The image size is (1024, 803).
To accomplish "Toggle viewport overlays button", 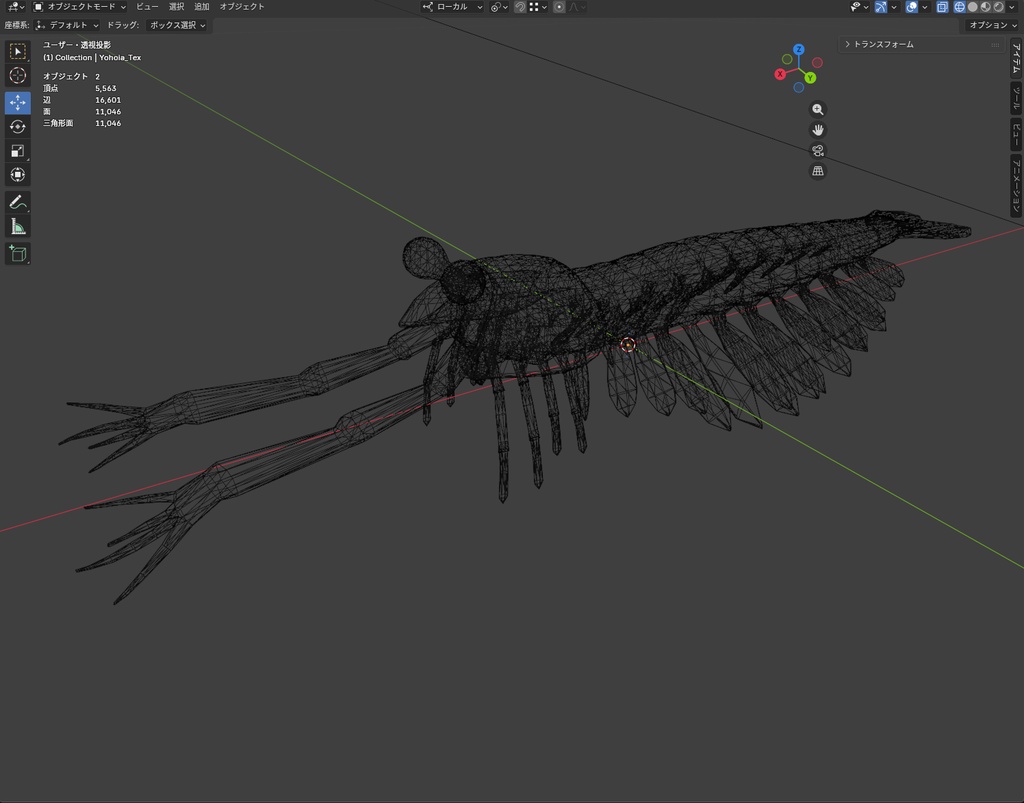I will tap(912, 7).
